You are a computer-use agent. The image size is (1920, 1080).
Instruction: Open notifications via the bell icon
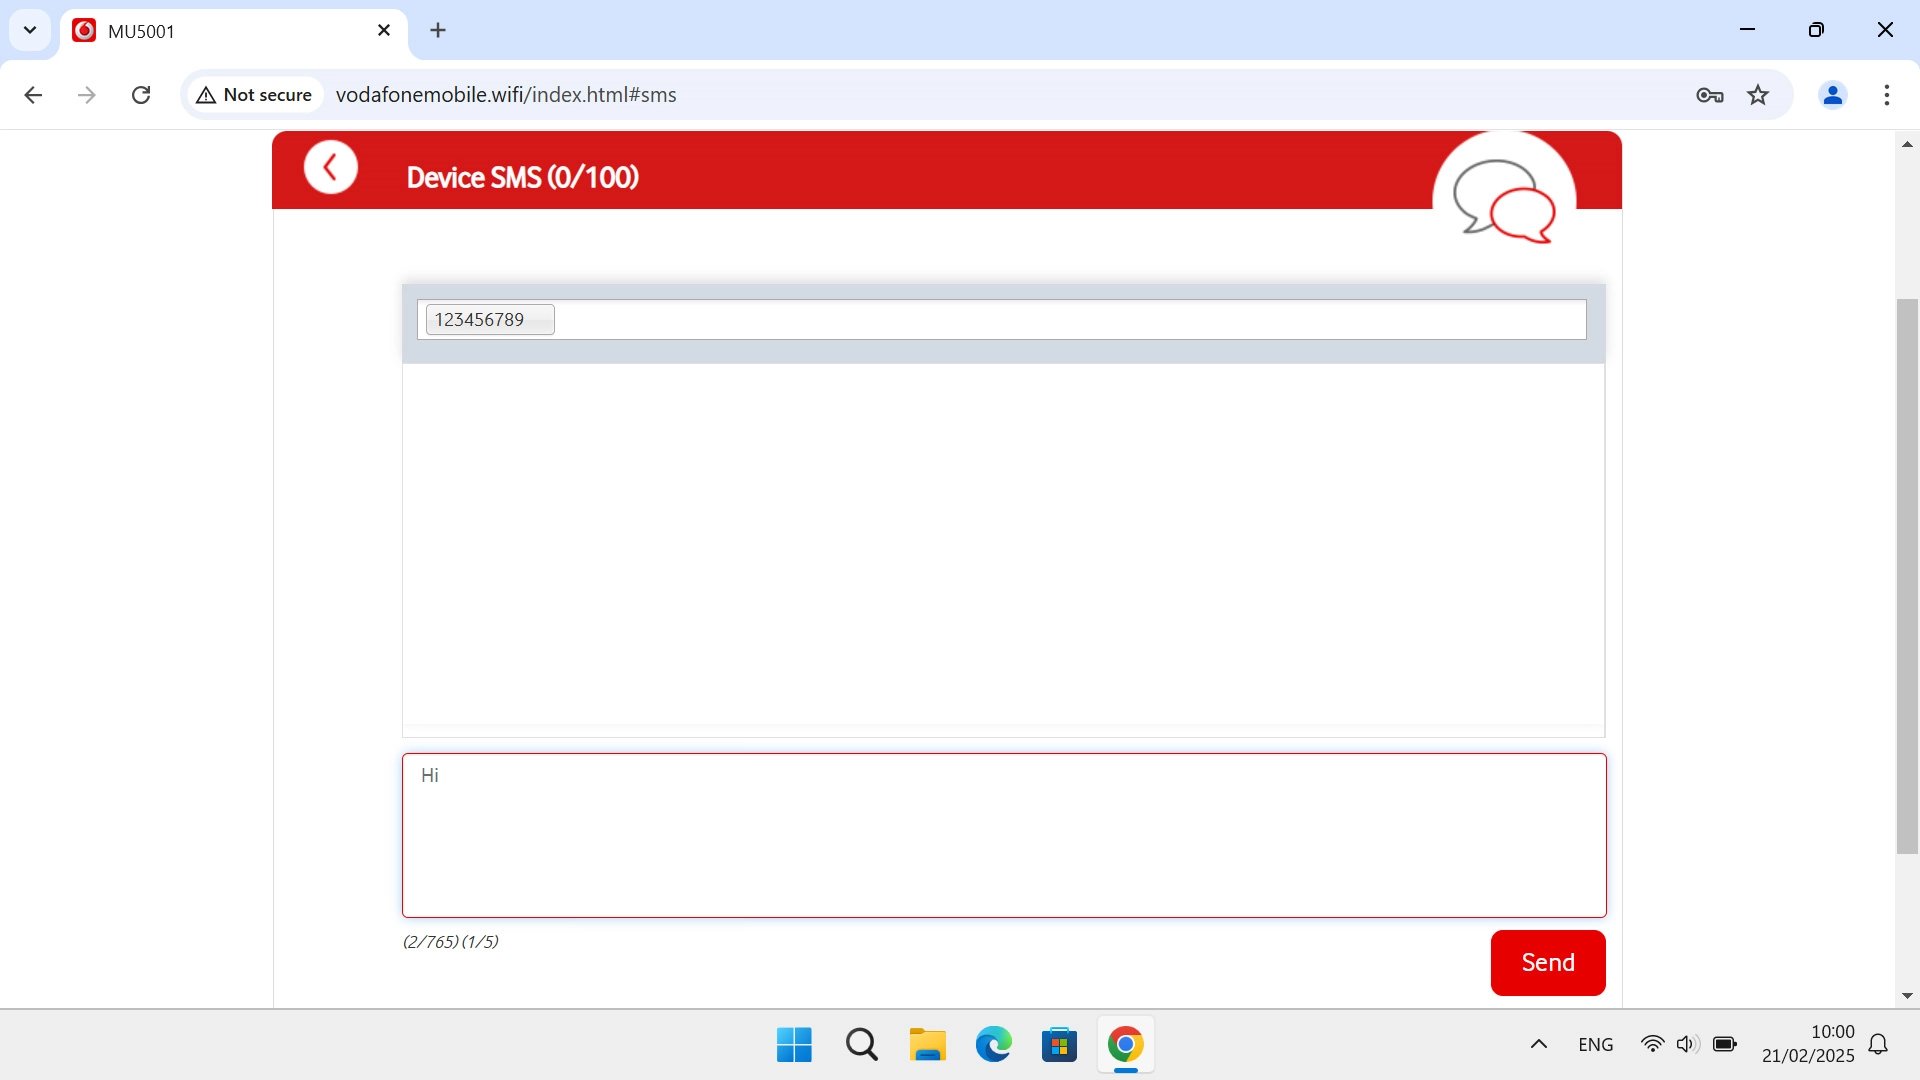[1879, 1044]
